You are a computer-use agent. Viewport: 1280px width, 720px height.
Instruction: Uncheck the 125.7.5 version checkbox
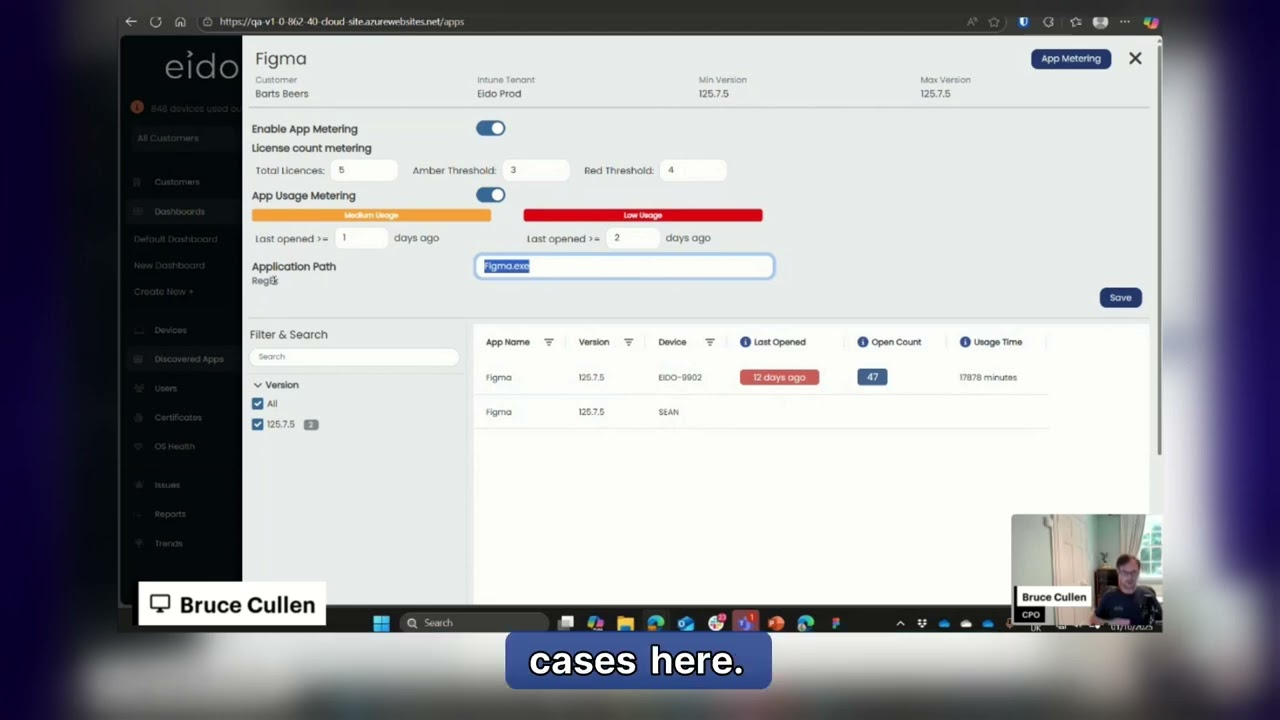[258, 424]
